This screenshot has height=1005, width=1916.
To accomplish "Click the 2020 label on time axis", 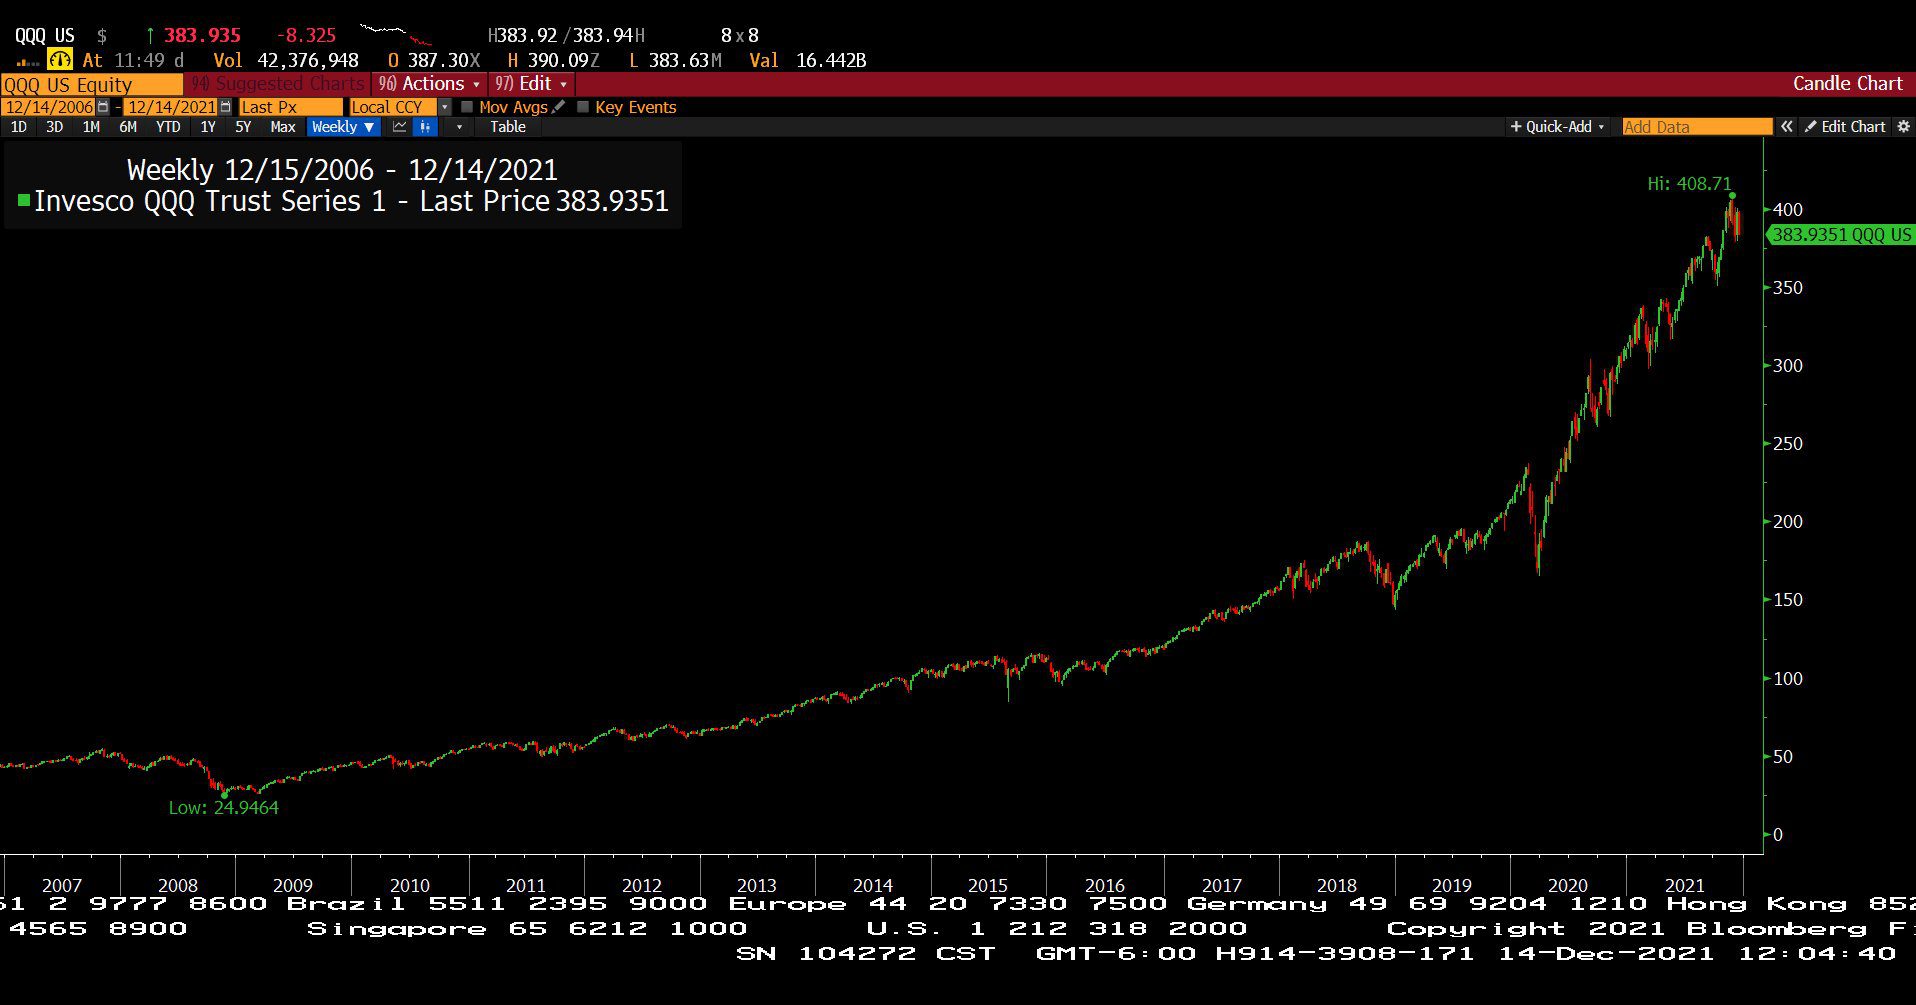I will point(1567,885).
